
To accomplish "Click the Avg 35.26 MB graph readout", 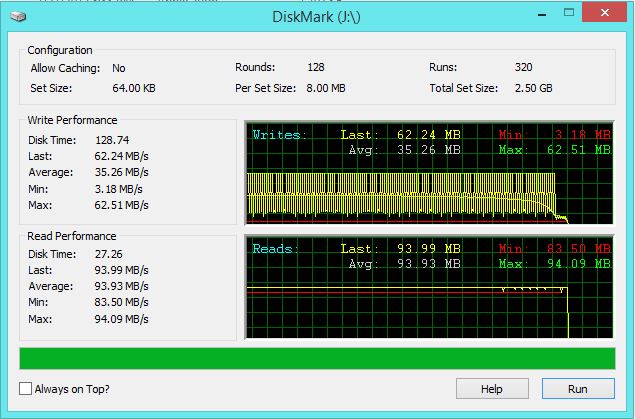I will tap(405, 150).
